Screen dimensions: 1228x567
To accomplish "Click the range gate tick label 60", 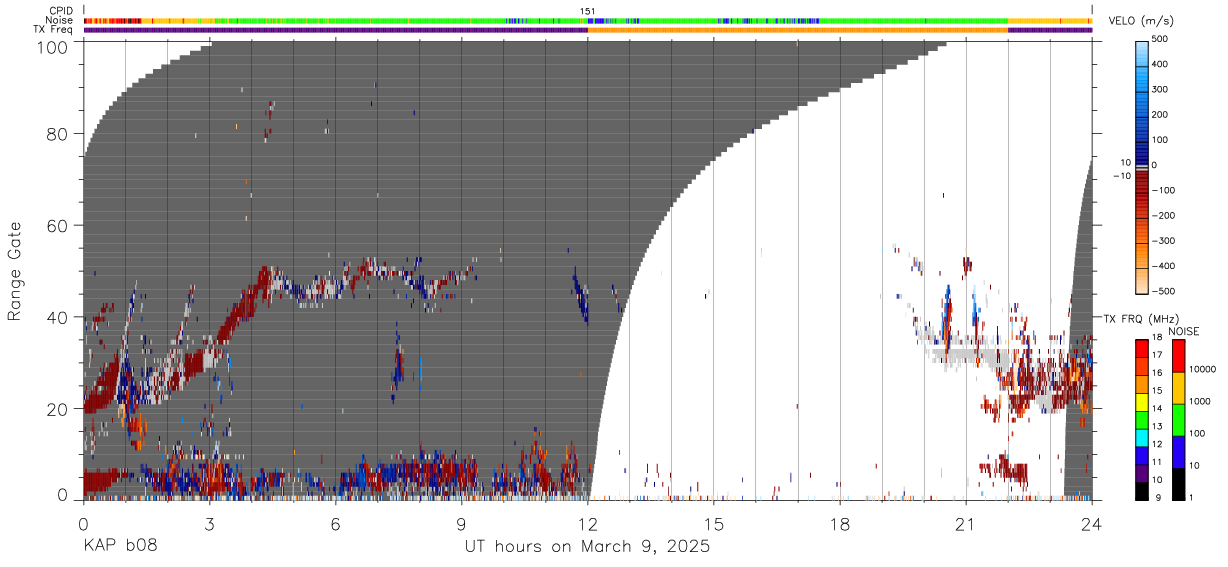I will [58, 226].
